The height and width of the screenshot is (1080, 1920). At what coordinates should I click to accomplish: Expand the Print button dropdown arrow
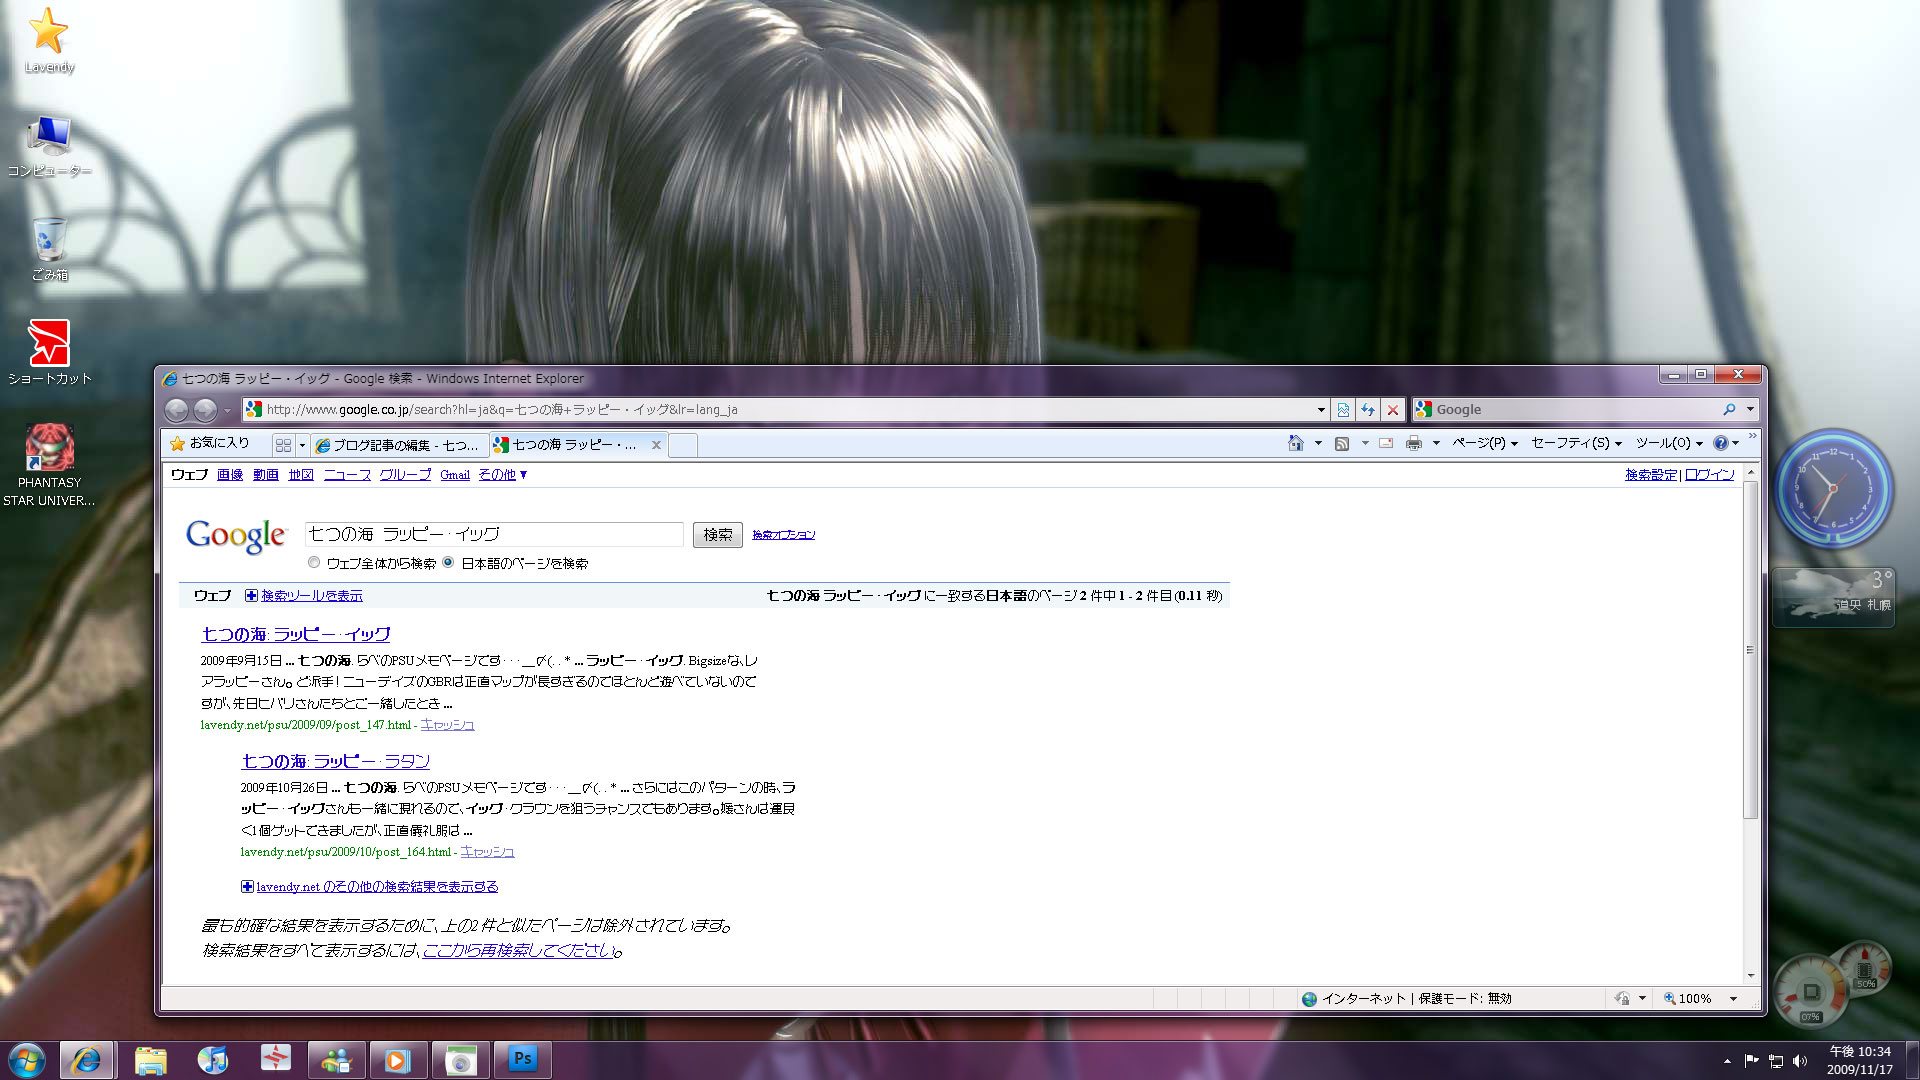[1436, 443]
